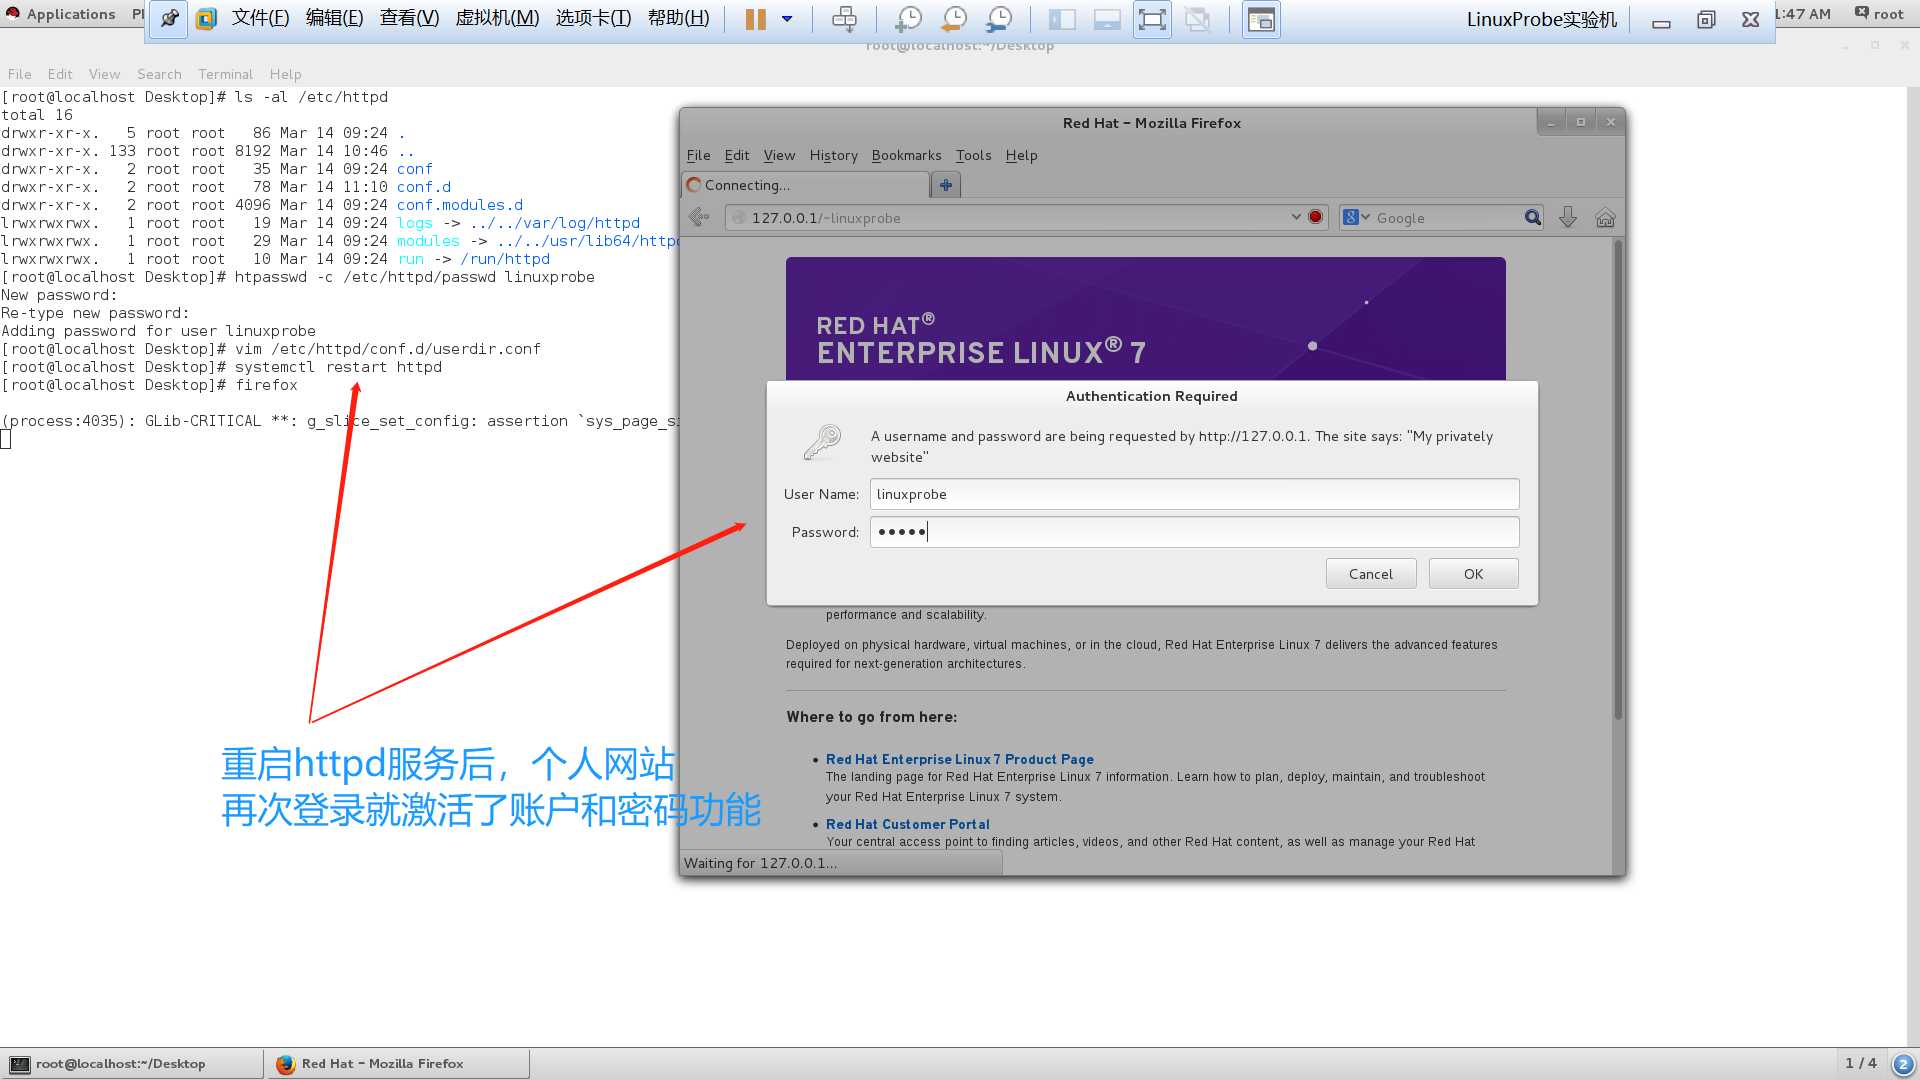Click the Firefox Google search dropdown arrow
This screenshot has height=1080, width=1920.
pos(1365,218)
